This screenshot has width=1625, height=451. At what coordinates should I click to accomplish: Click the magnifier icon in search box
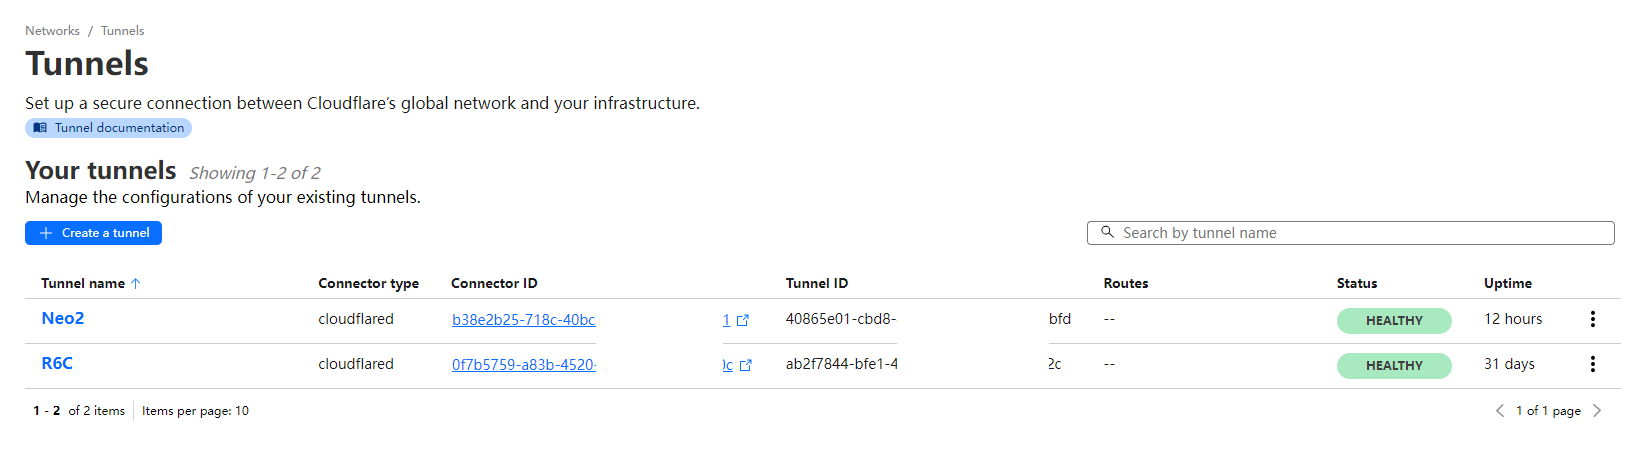click(1107, 232)
